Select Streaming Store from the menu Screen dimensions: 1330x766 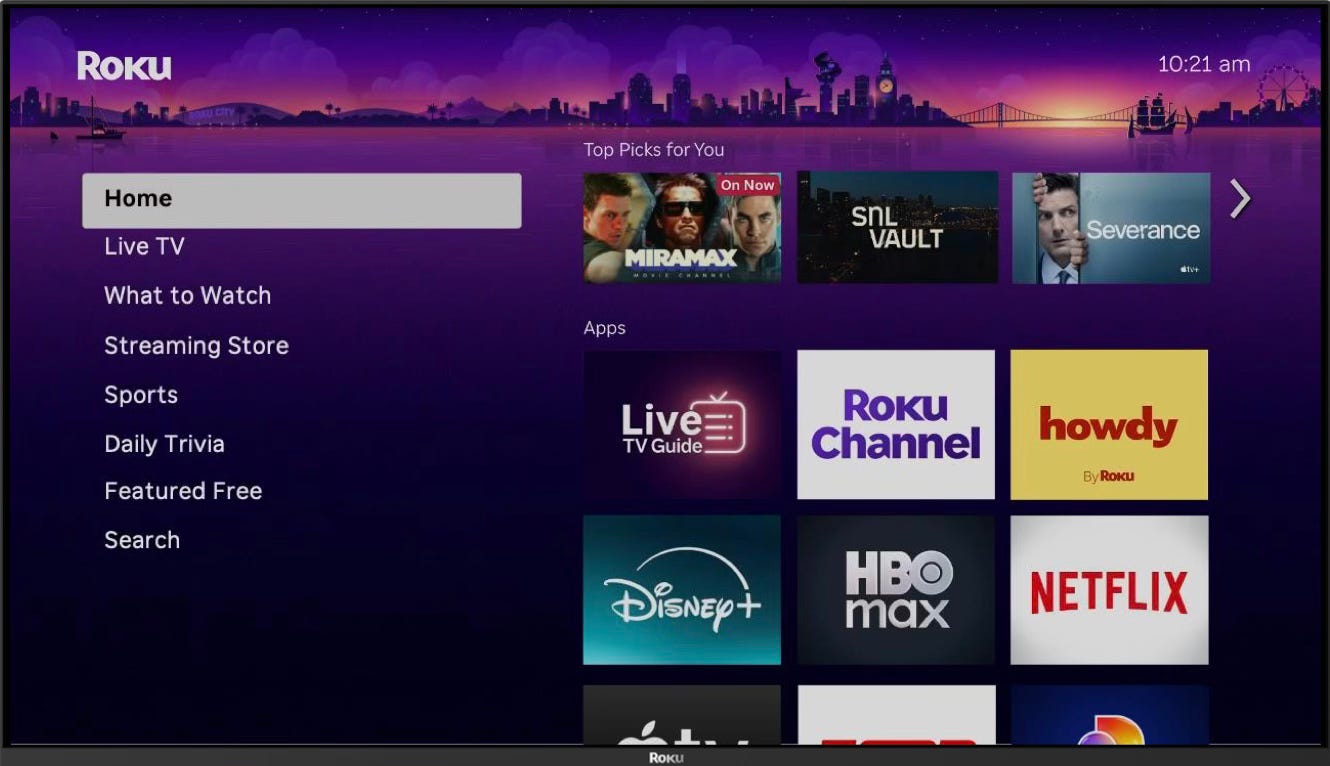click(x=196, y=345)
